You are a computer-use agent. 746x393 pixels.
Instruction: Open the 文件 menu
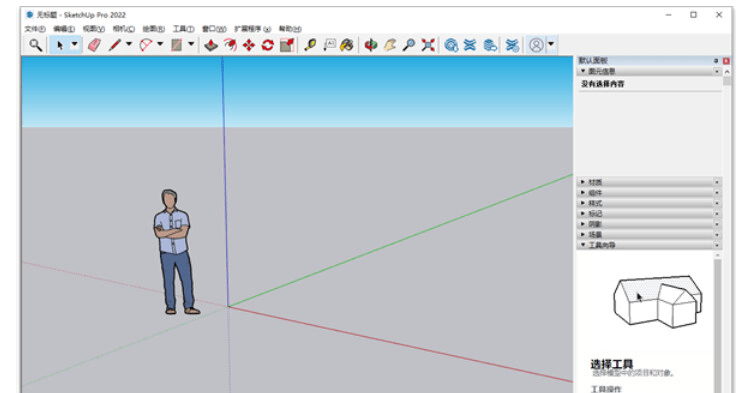[35, 29]
